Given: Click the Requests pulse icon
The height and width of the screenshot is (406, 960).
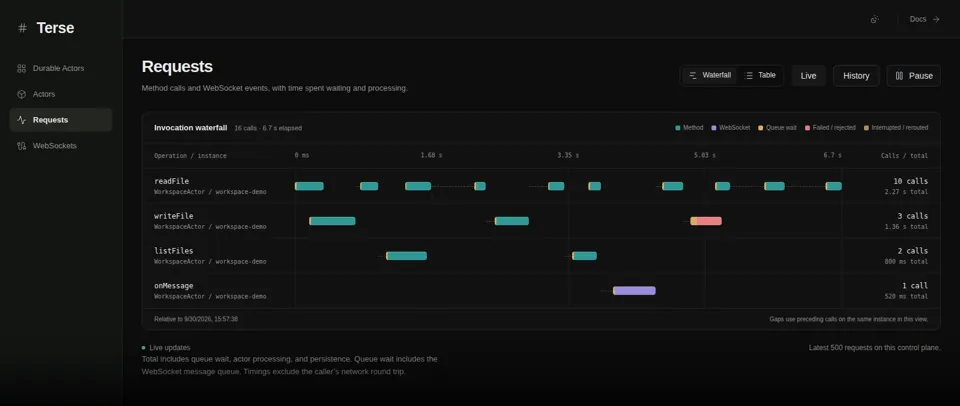Looking at the screenshot, I should tap(21, 120).
